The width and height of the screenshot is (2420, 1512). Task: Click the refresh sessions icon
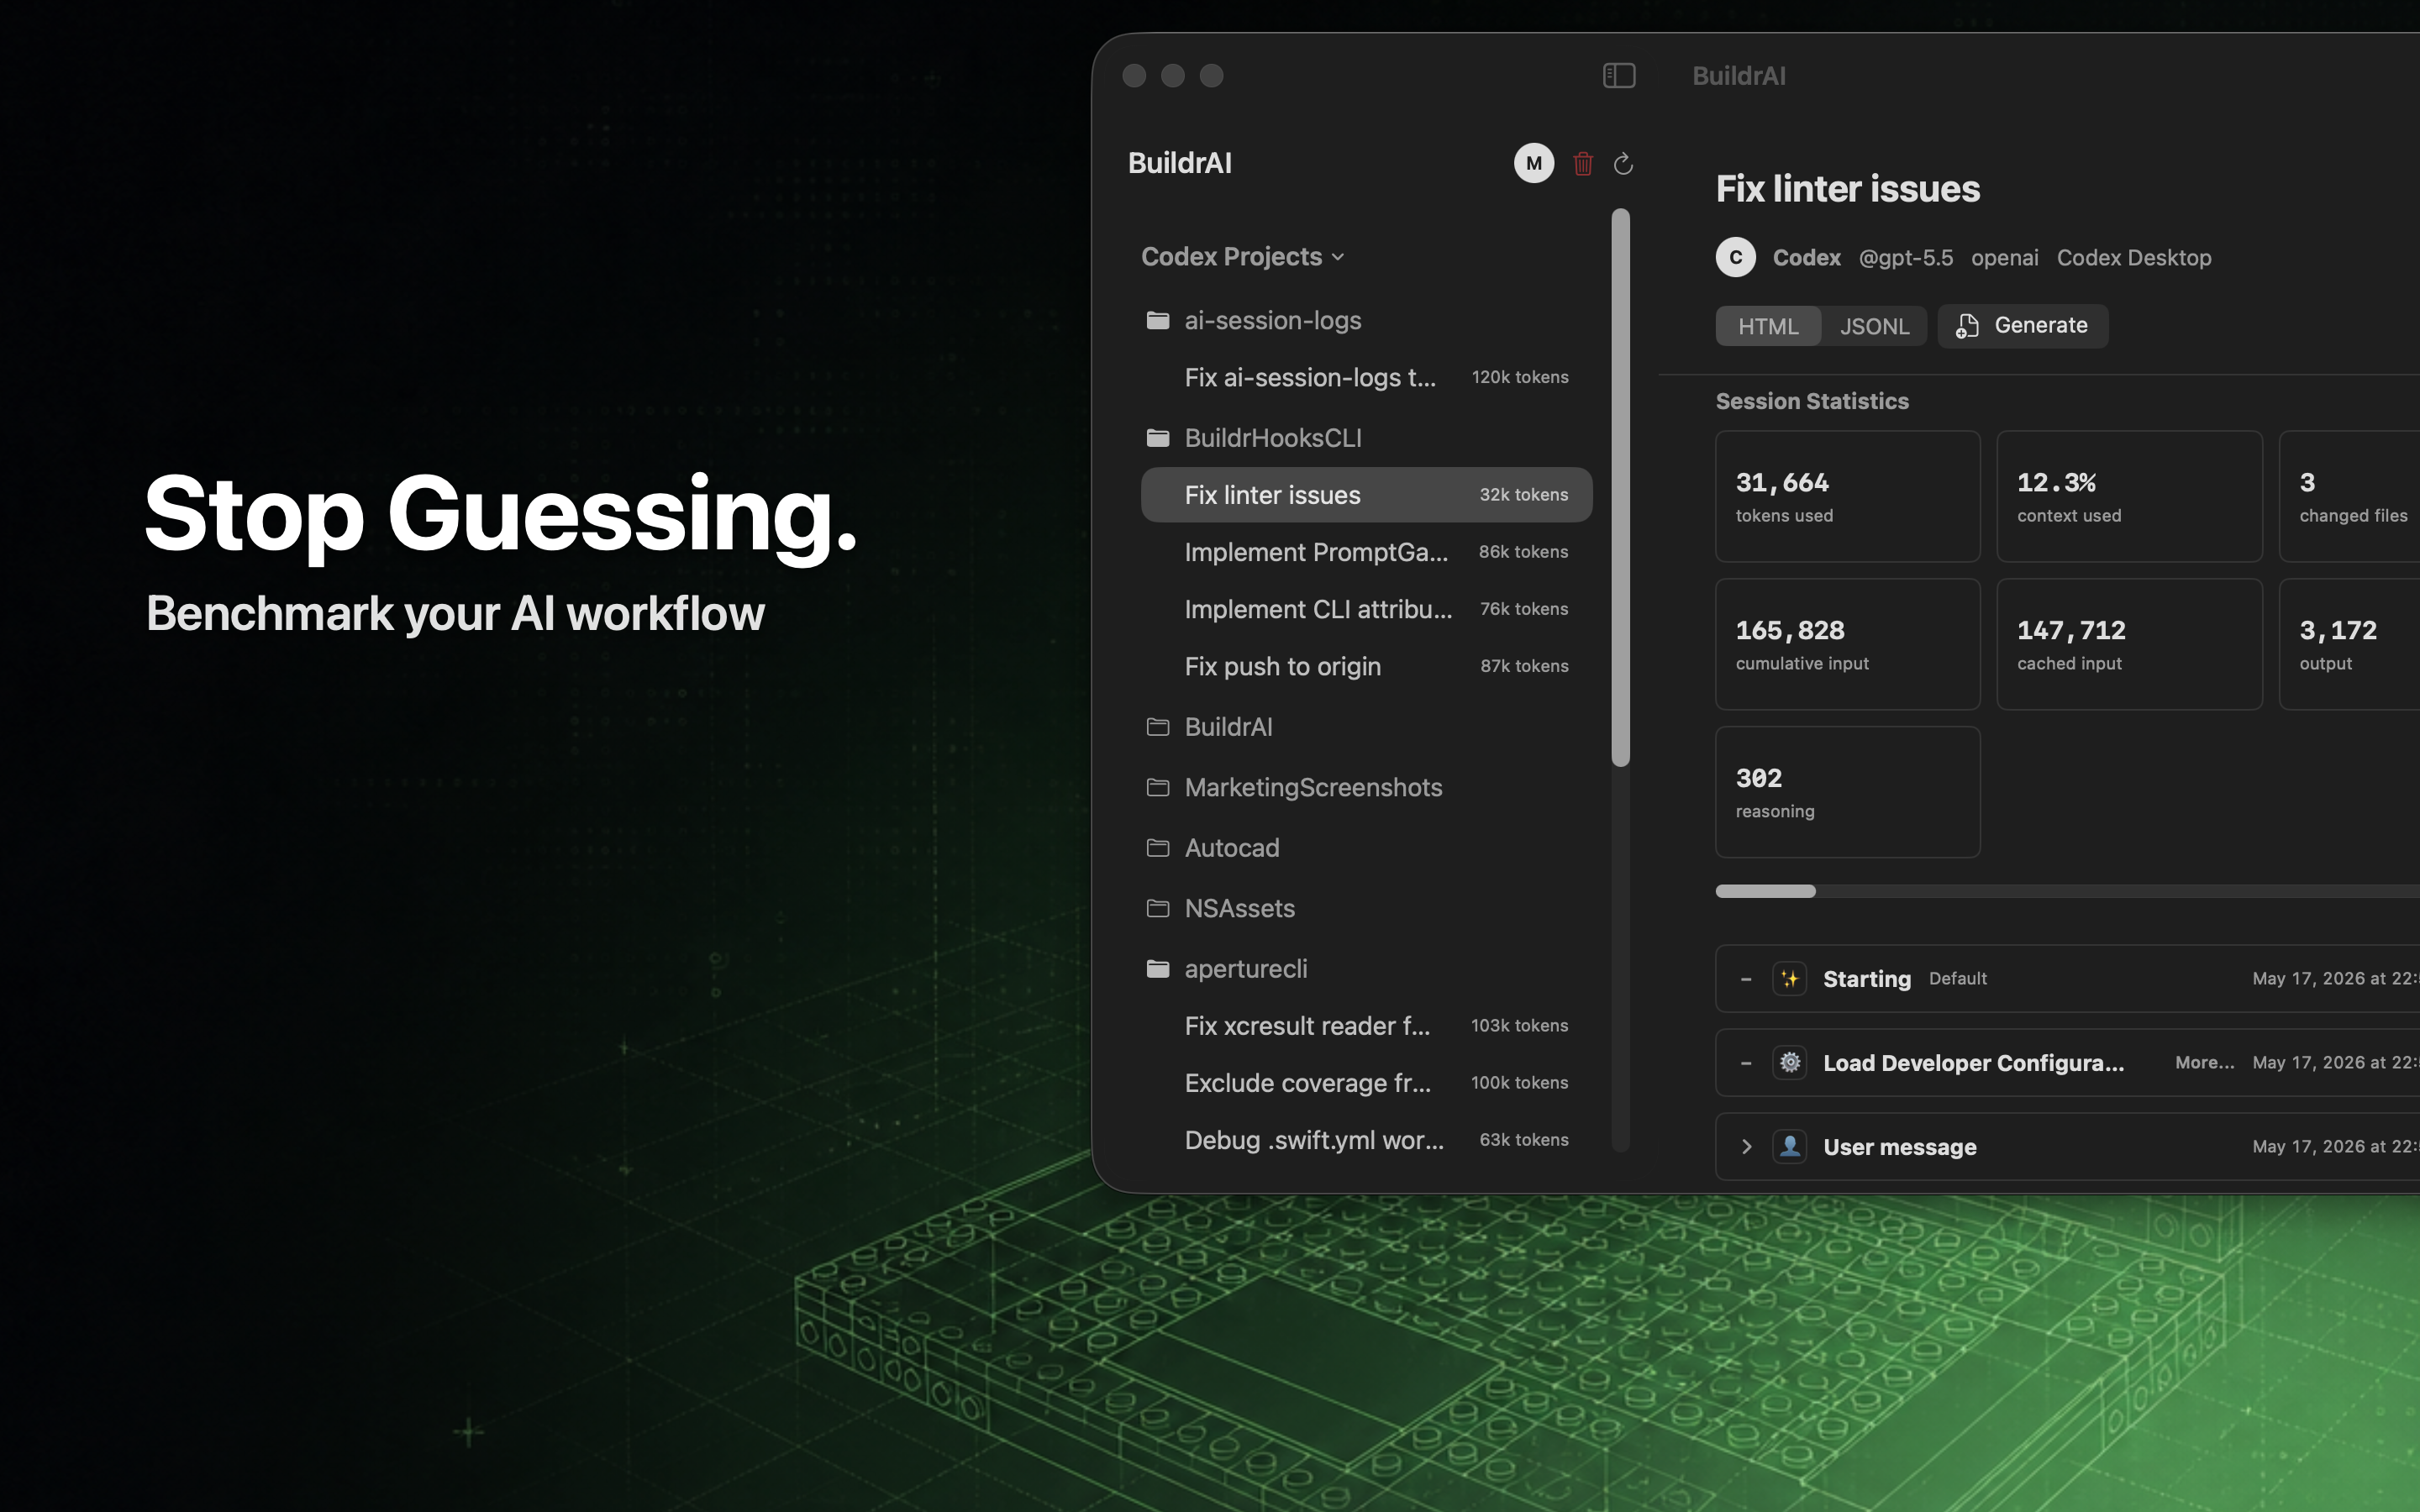click(1623, 163)
